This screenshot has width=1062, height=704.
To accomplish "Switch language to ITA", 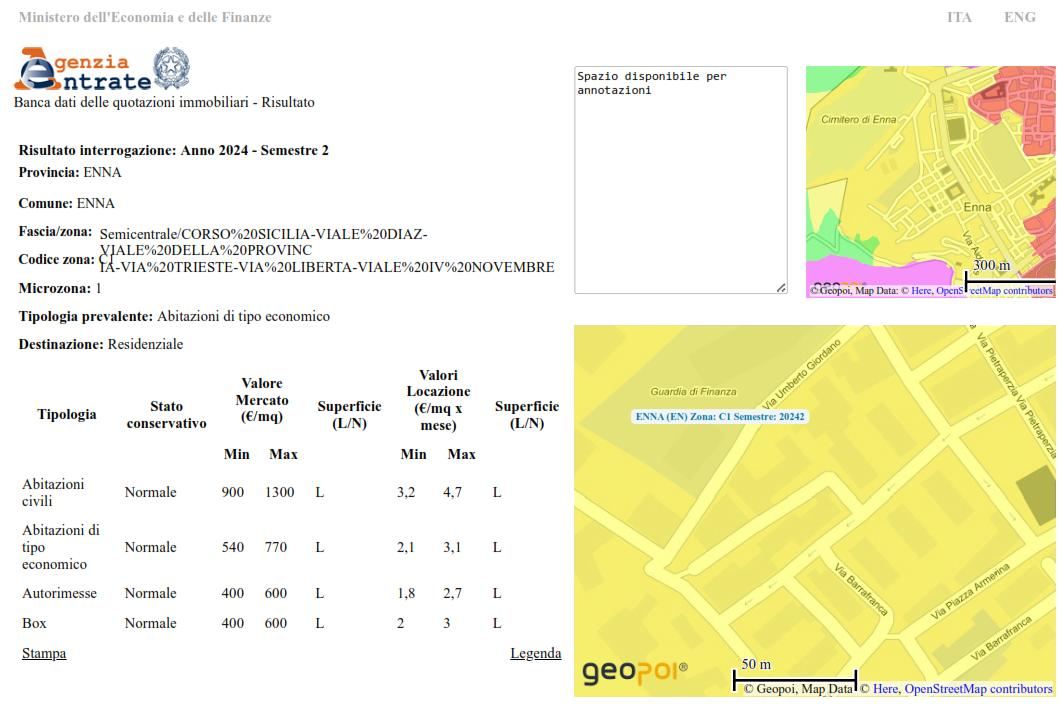I will point(959,17).
